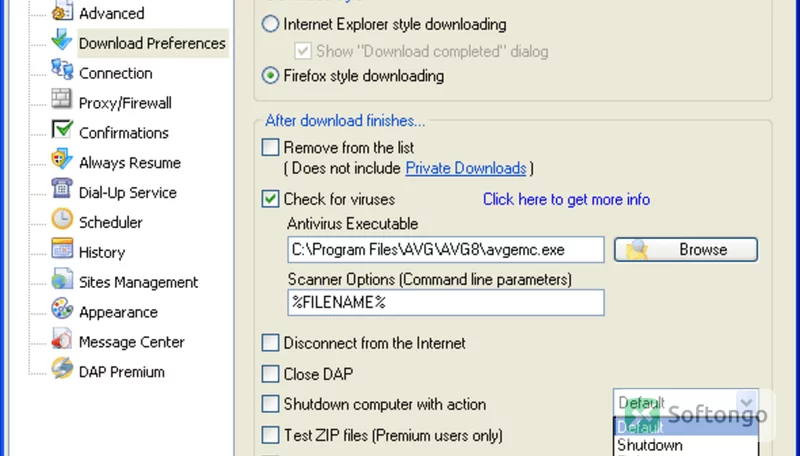Click the Download Preferences green arrow icon
The width and height of the screenshot is (800, 456).
pos(62,40)
